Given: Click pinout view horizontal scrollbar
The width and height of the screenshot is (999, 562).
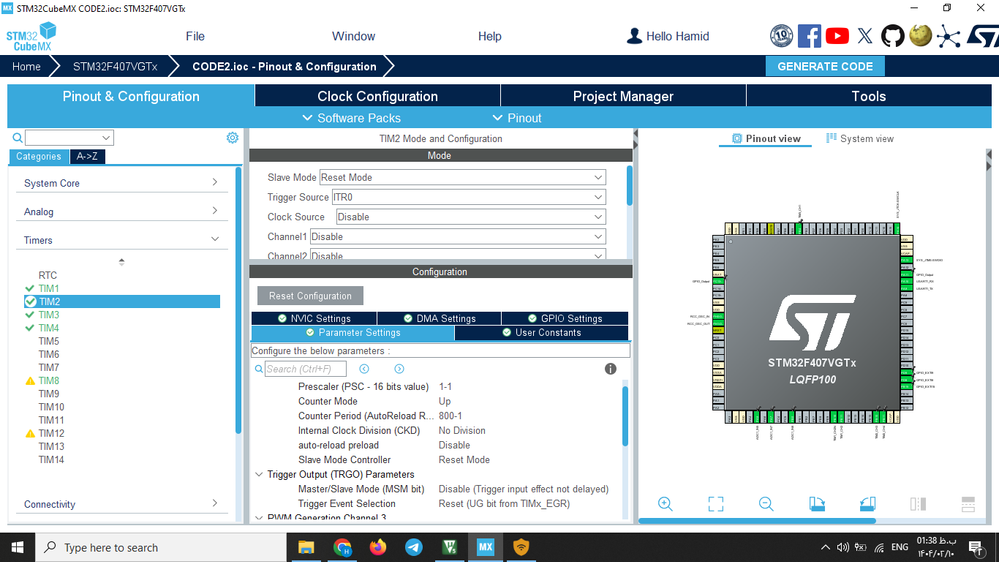Looking at the screenshot, I should pos(757,521).
